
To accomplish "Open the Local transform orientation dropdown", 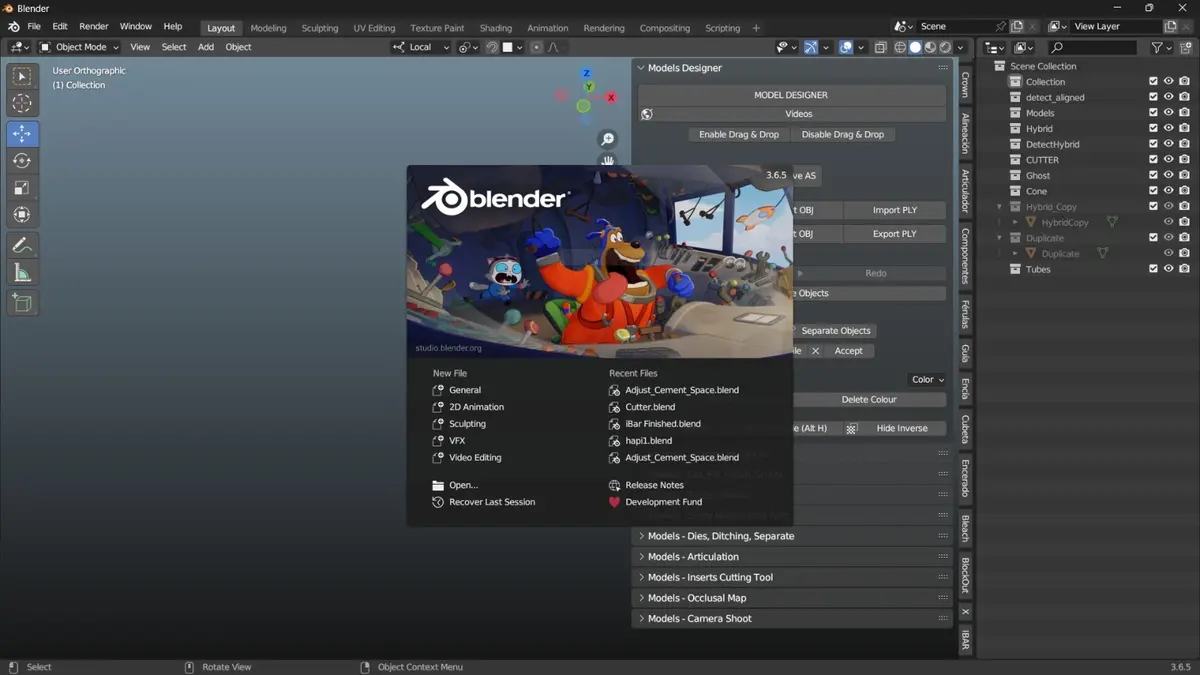I will (420, 47).
